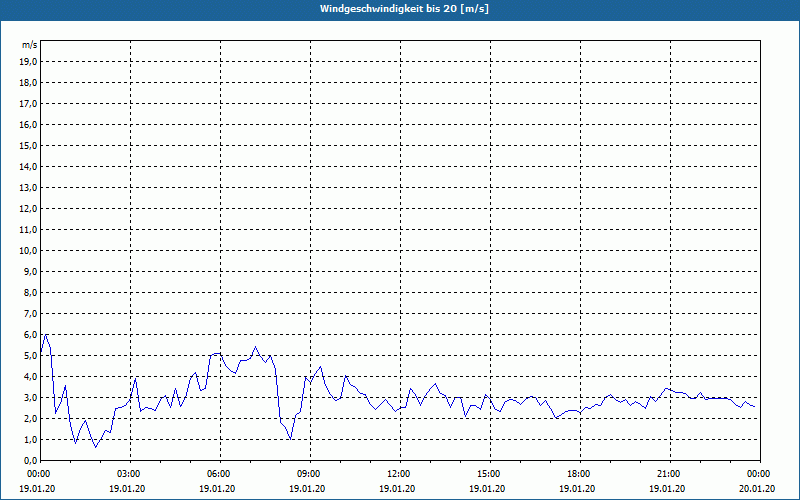Click the 19,0 y-axis value
Image resolution: width=800 pixels, height=500 pixels.
click(x=28, y=62)
